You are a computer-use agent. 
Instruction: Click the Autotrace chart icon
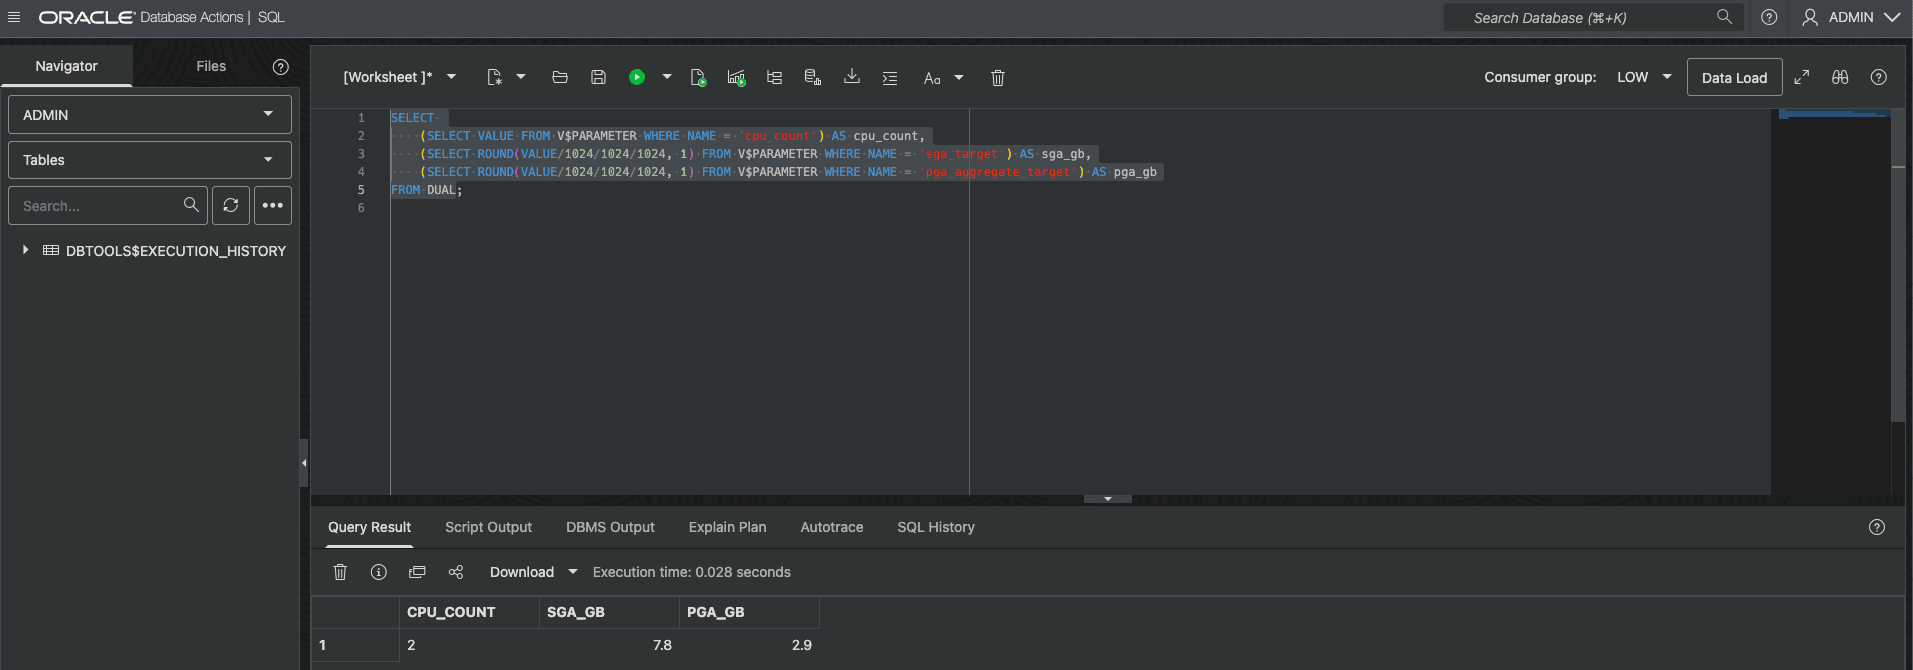pos(736,77)
